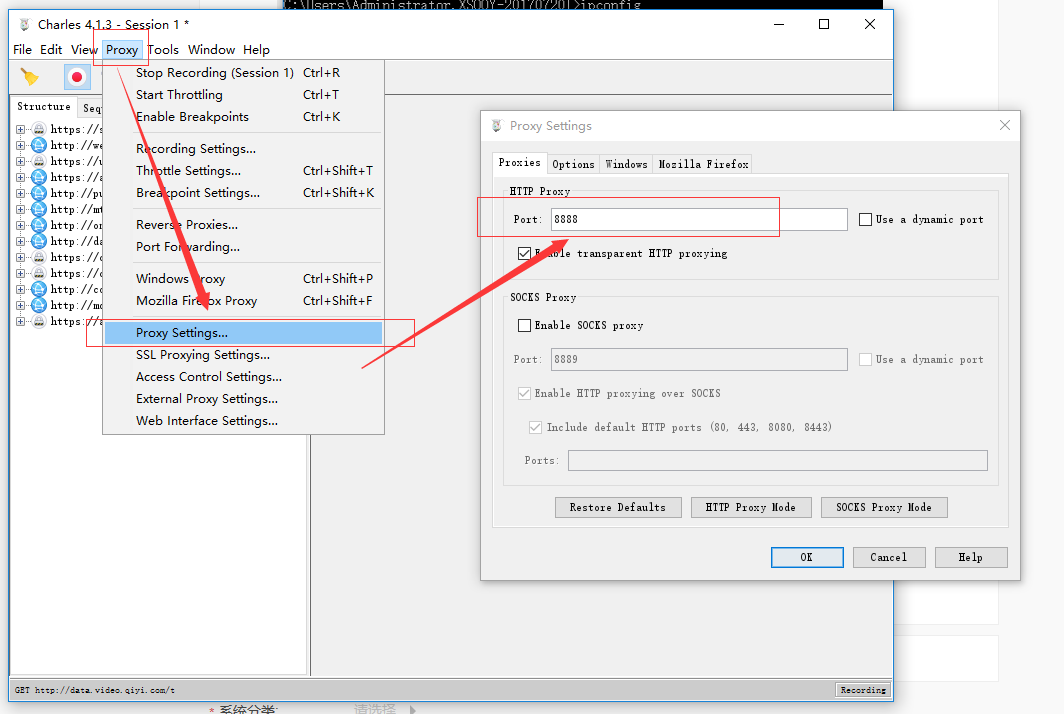Click the padlock icon beside https://u

pos(39,161)
